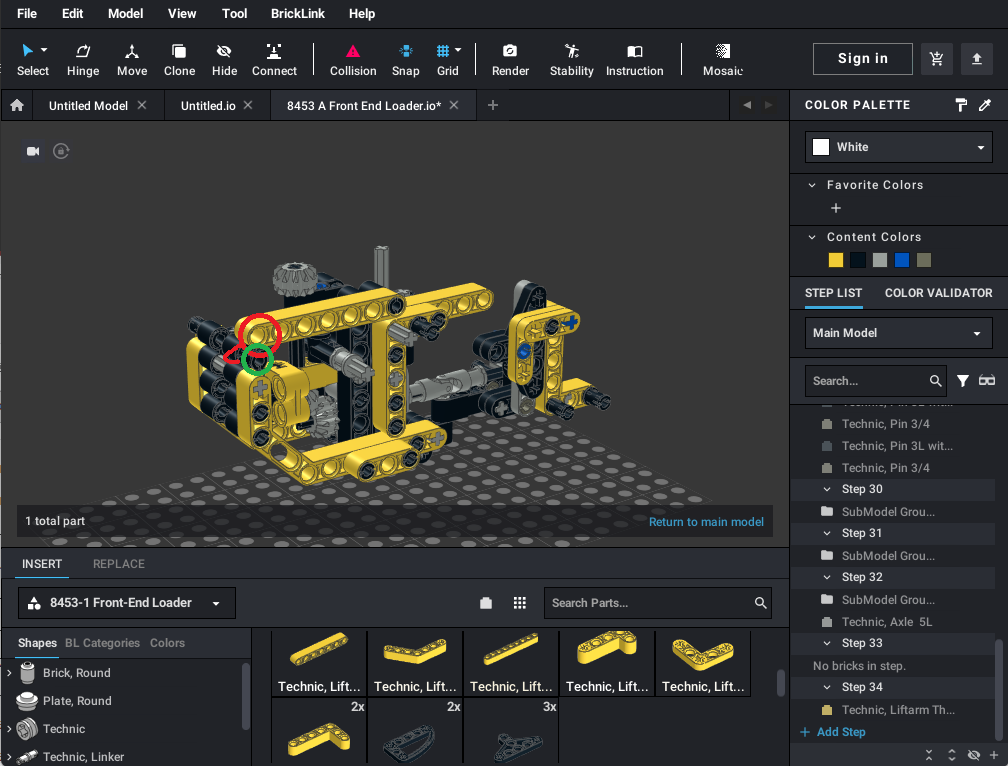
Task: Click the step list search magnifier
Action: pos(935,381)
